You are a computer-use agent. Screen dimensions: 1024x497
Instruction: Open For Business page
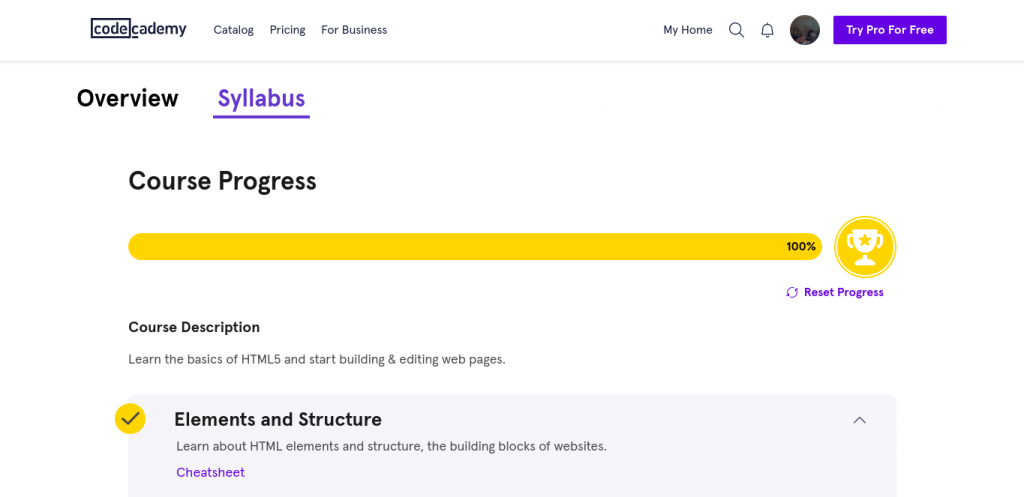pos(354,30)
